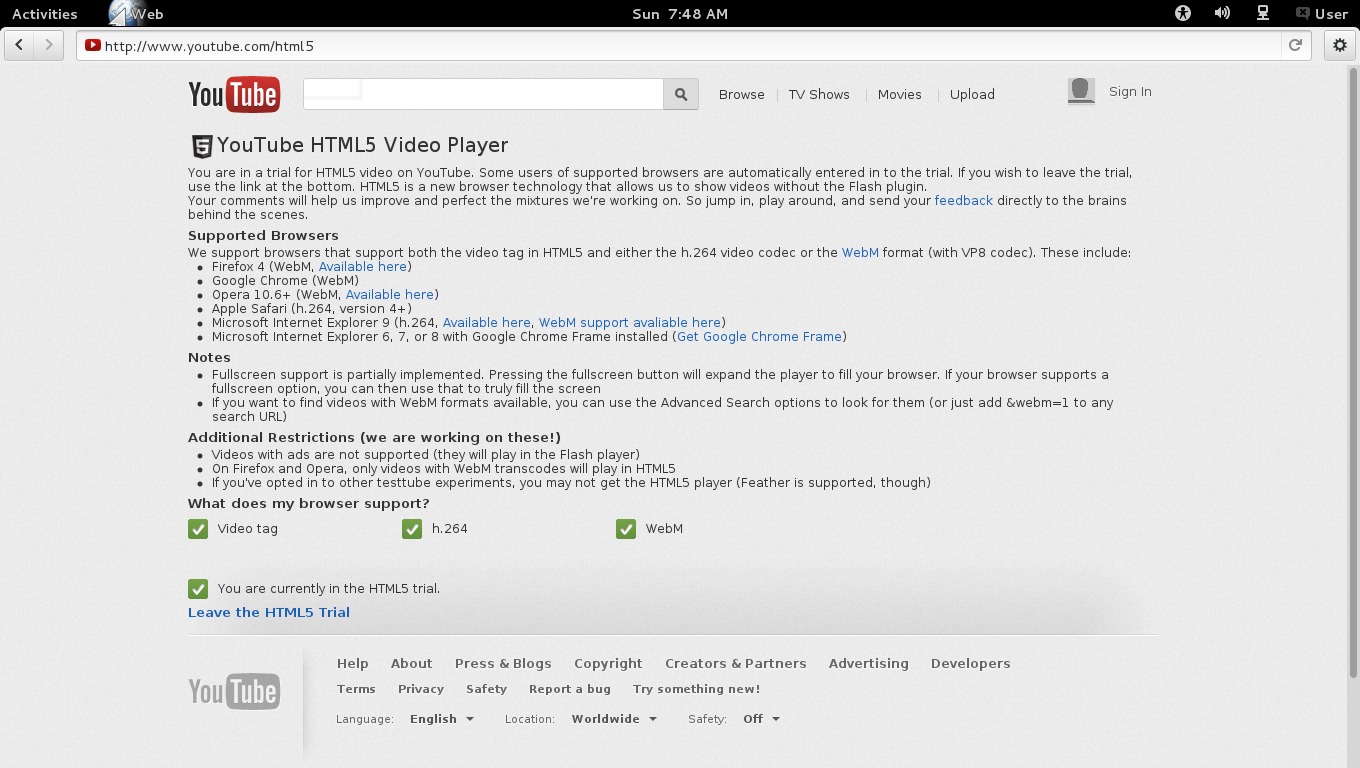The height and width of the screenshot is (768, 1360).
Task: Click Report a bug in the footer
Action: [x=570, y=689]
